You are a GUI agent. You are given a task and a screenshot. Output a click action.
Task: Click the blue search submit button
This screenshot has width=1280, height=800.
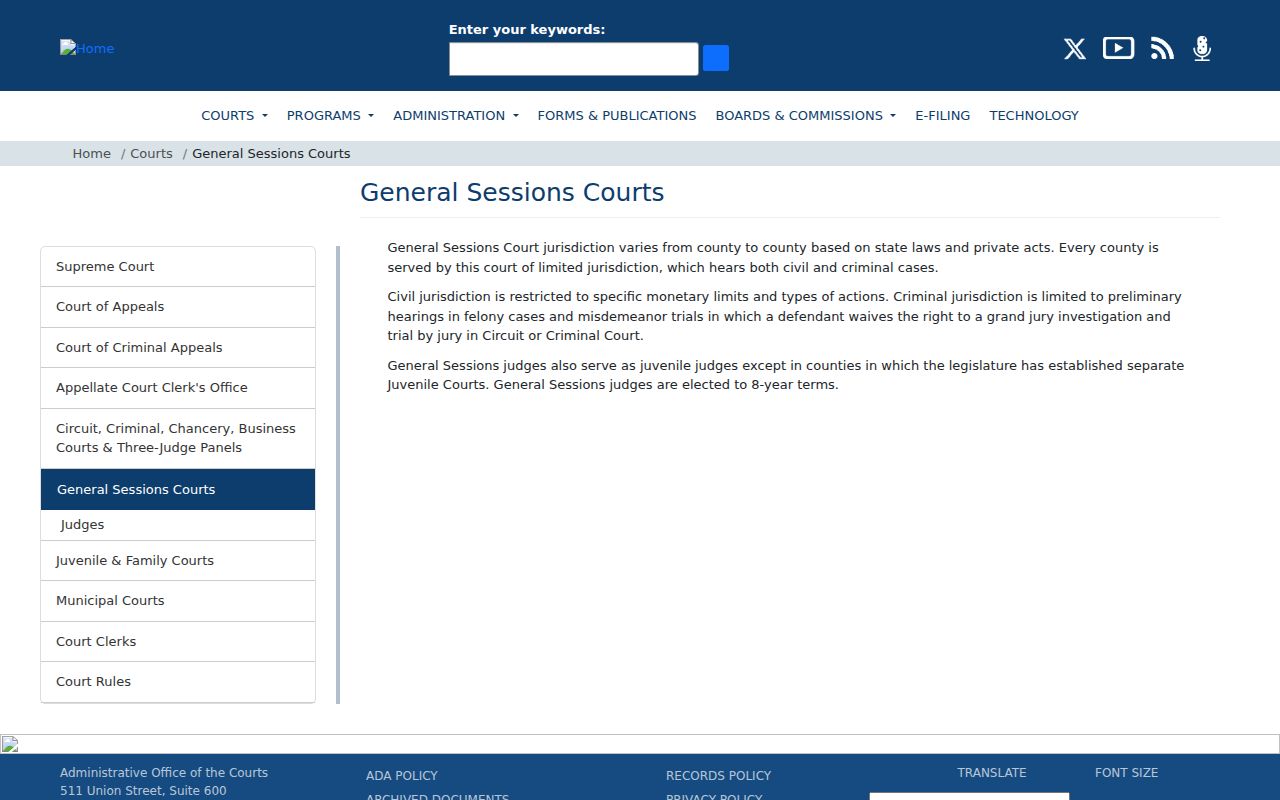716,58
